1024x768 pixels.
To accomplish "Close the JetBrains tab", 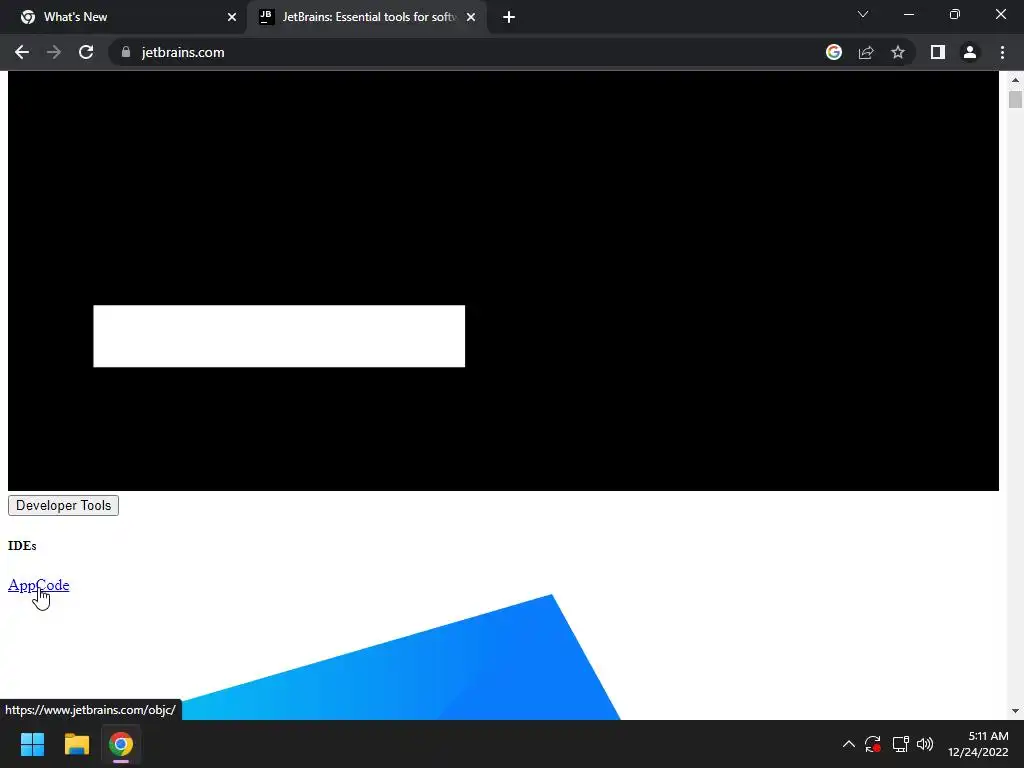I will point(471,17).
